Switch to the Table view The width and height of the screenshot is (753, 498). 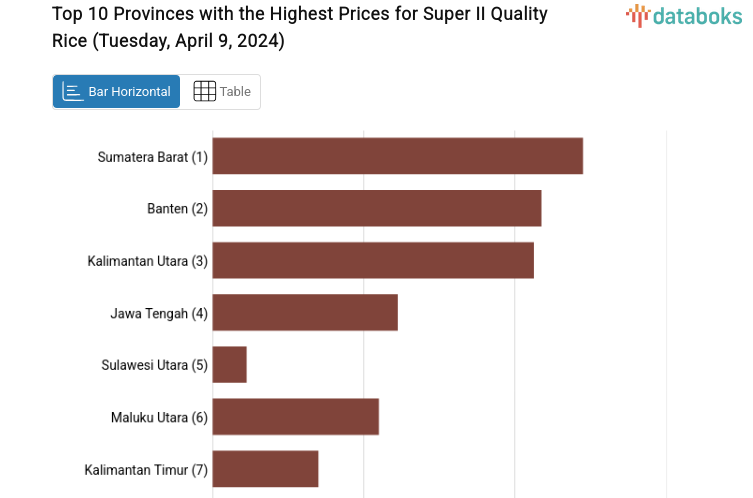tap(221, 91)
